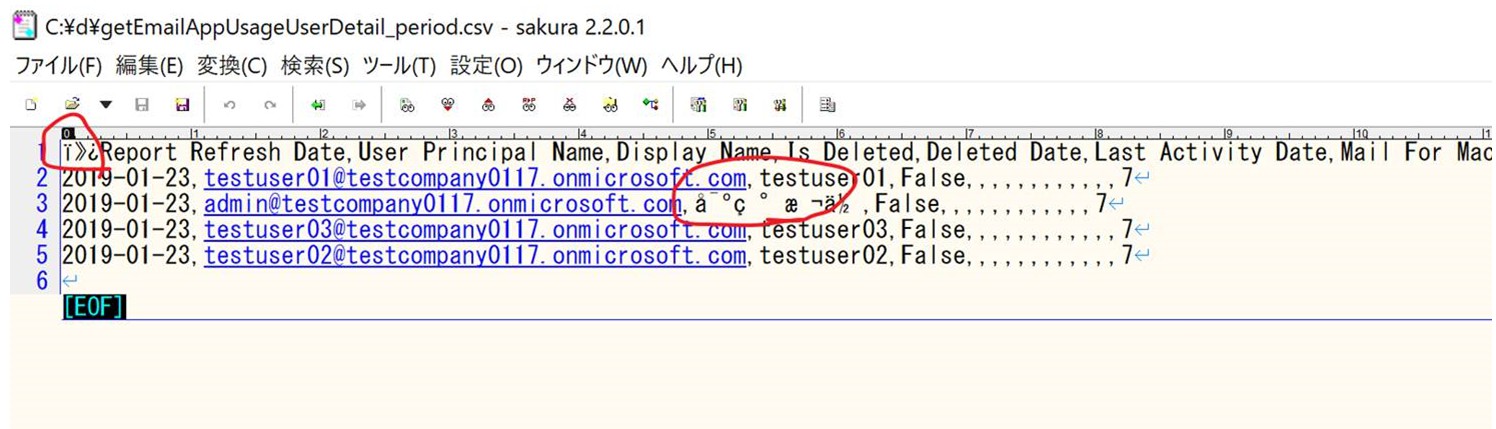Open the Outline analysis icon
Viewport: 1496px width, 429px height.
pyautogui.click(x=828, y=105)
